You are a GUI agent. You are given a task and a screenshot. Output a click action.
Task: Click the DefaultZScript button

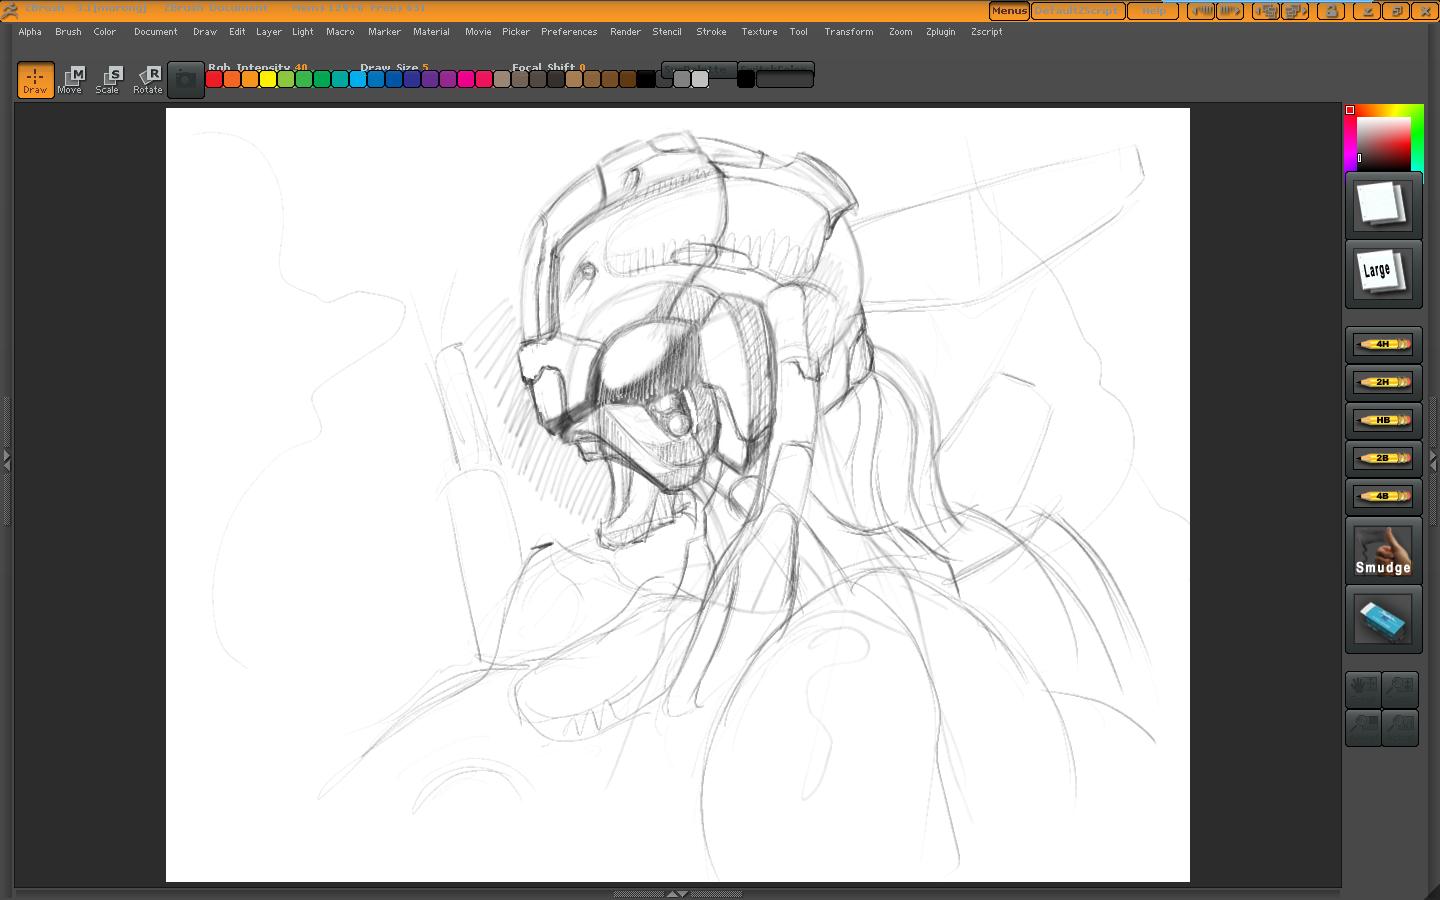tap(1078, 11)
